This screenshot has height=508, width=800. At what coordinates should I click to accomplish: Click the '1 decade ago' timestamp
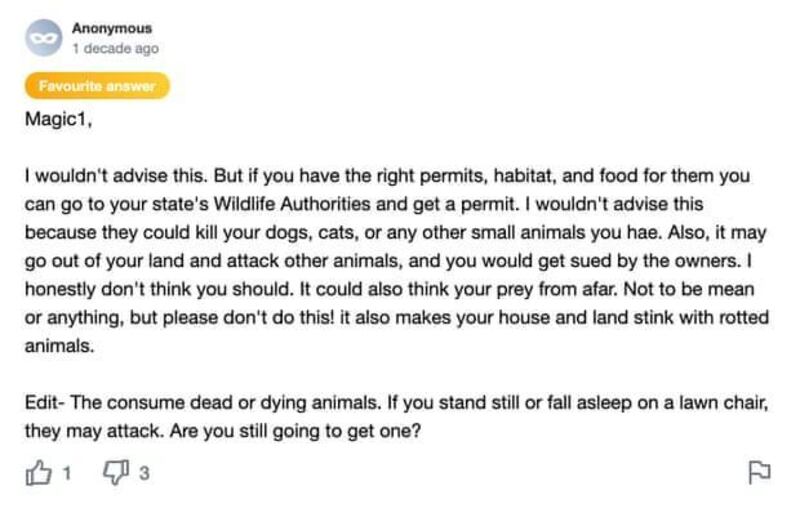tap(115, 48)
